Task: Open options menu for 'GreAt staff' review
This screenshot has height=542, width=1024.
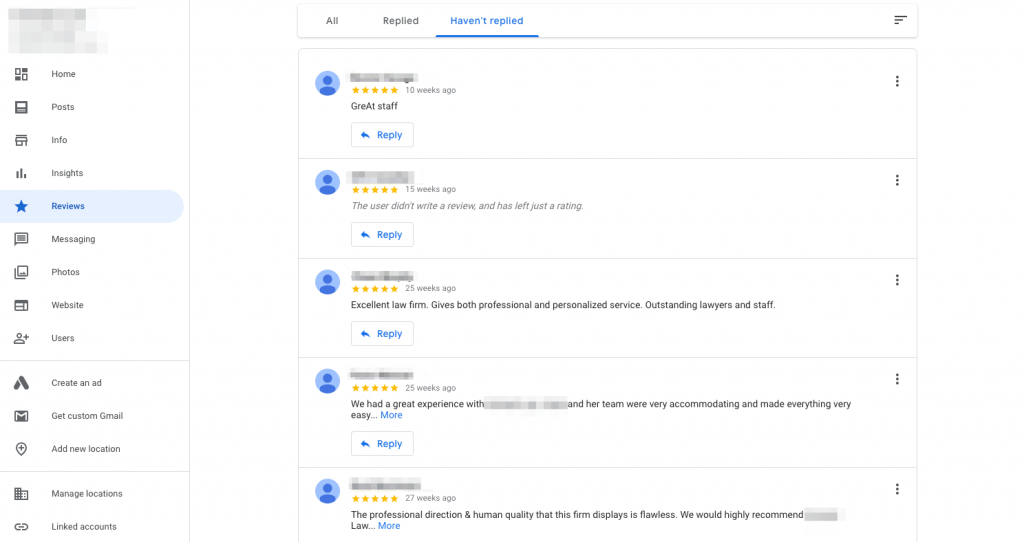Action: (897, 81)
